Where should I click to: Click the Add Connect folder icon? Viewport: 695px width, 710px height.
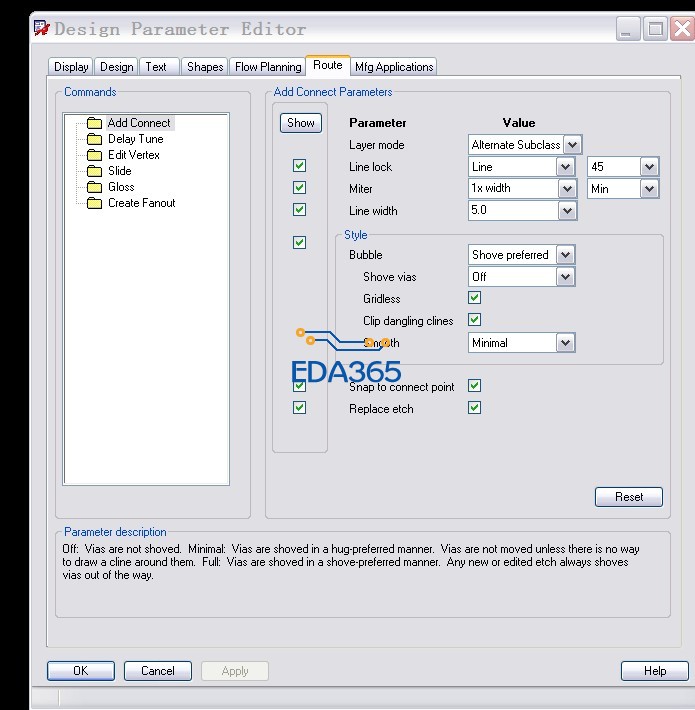[x=94, y=123]
